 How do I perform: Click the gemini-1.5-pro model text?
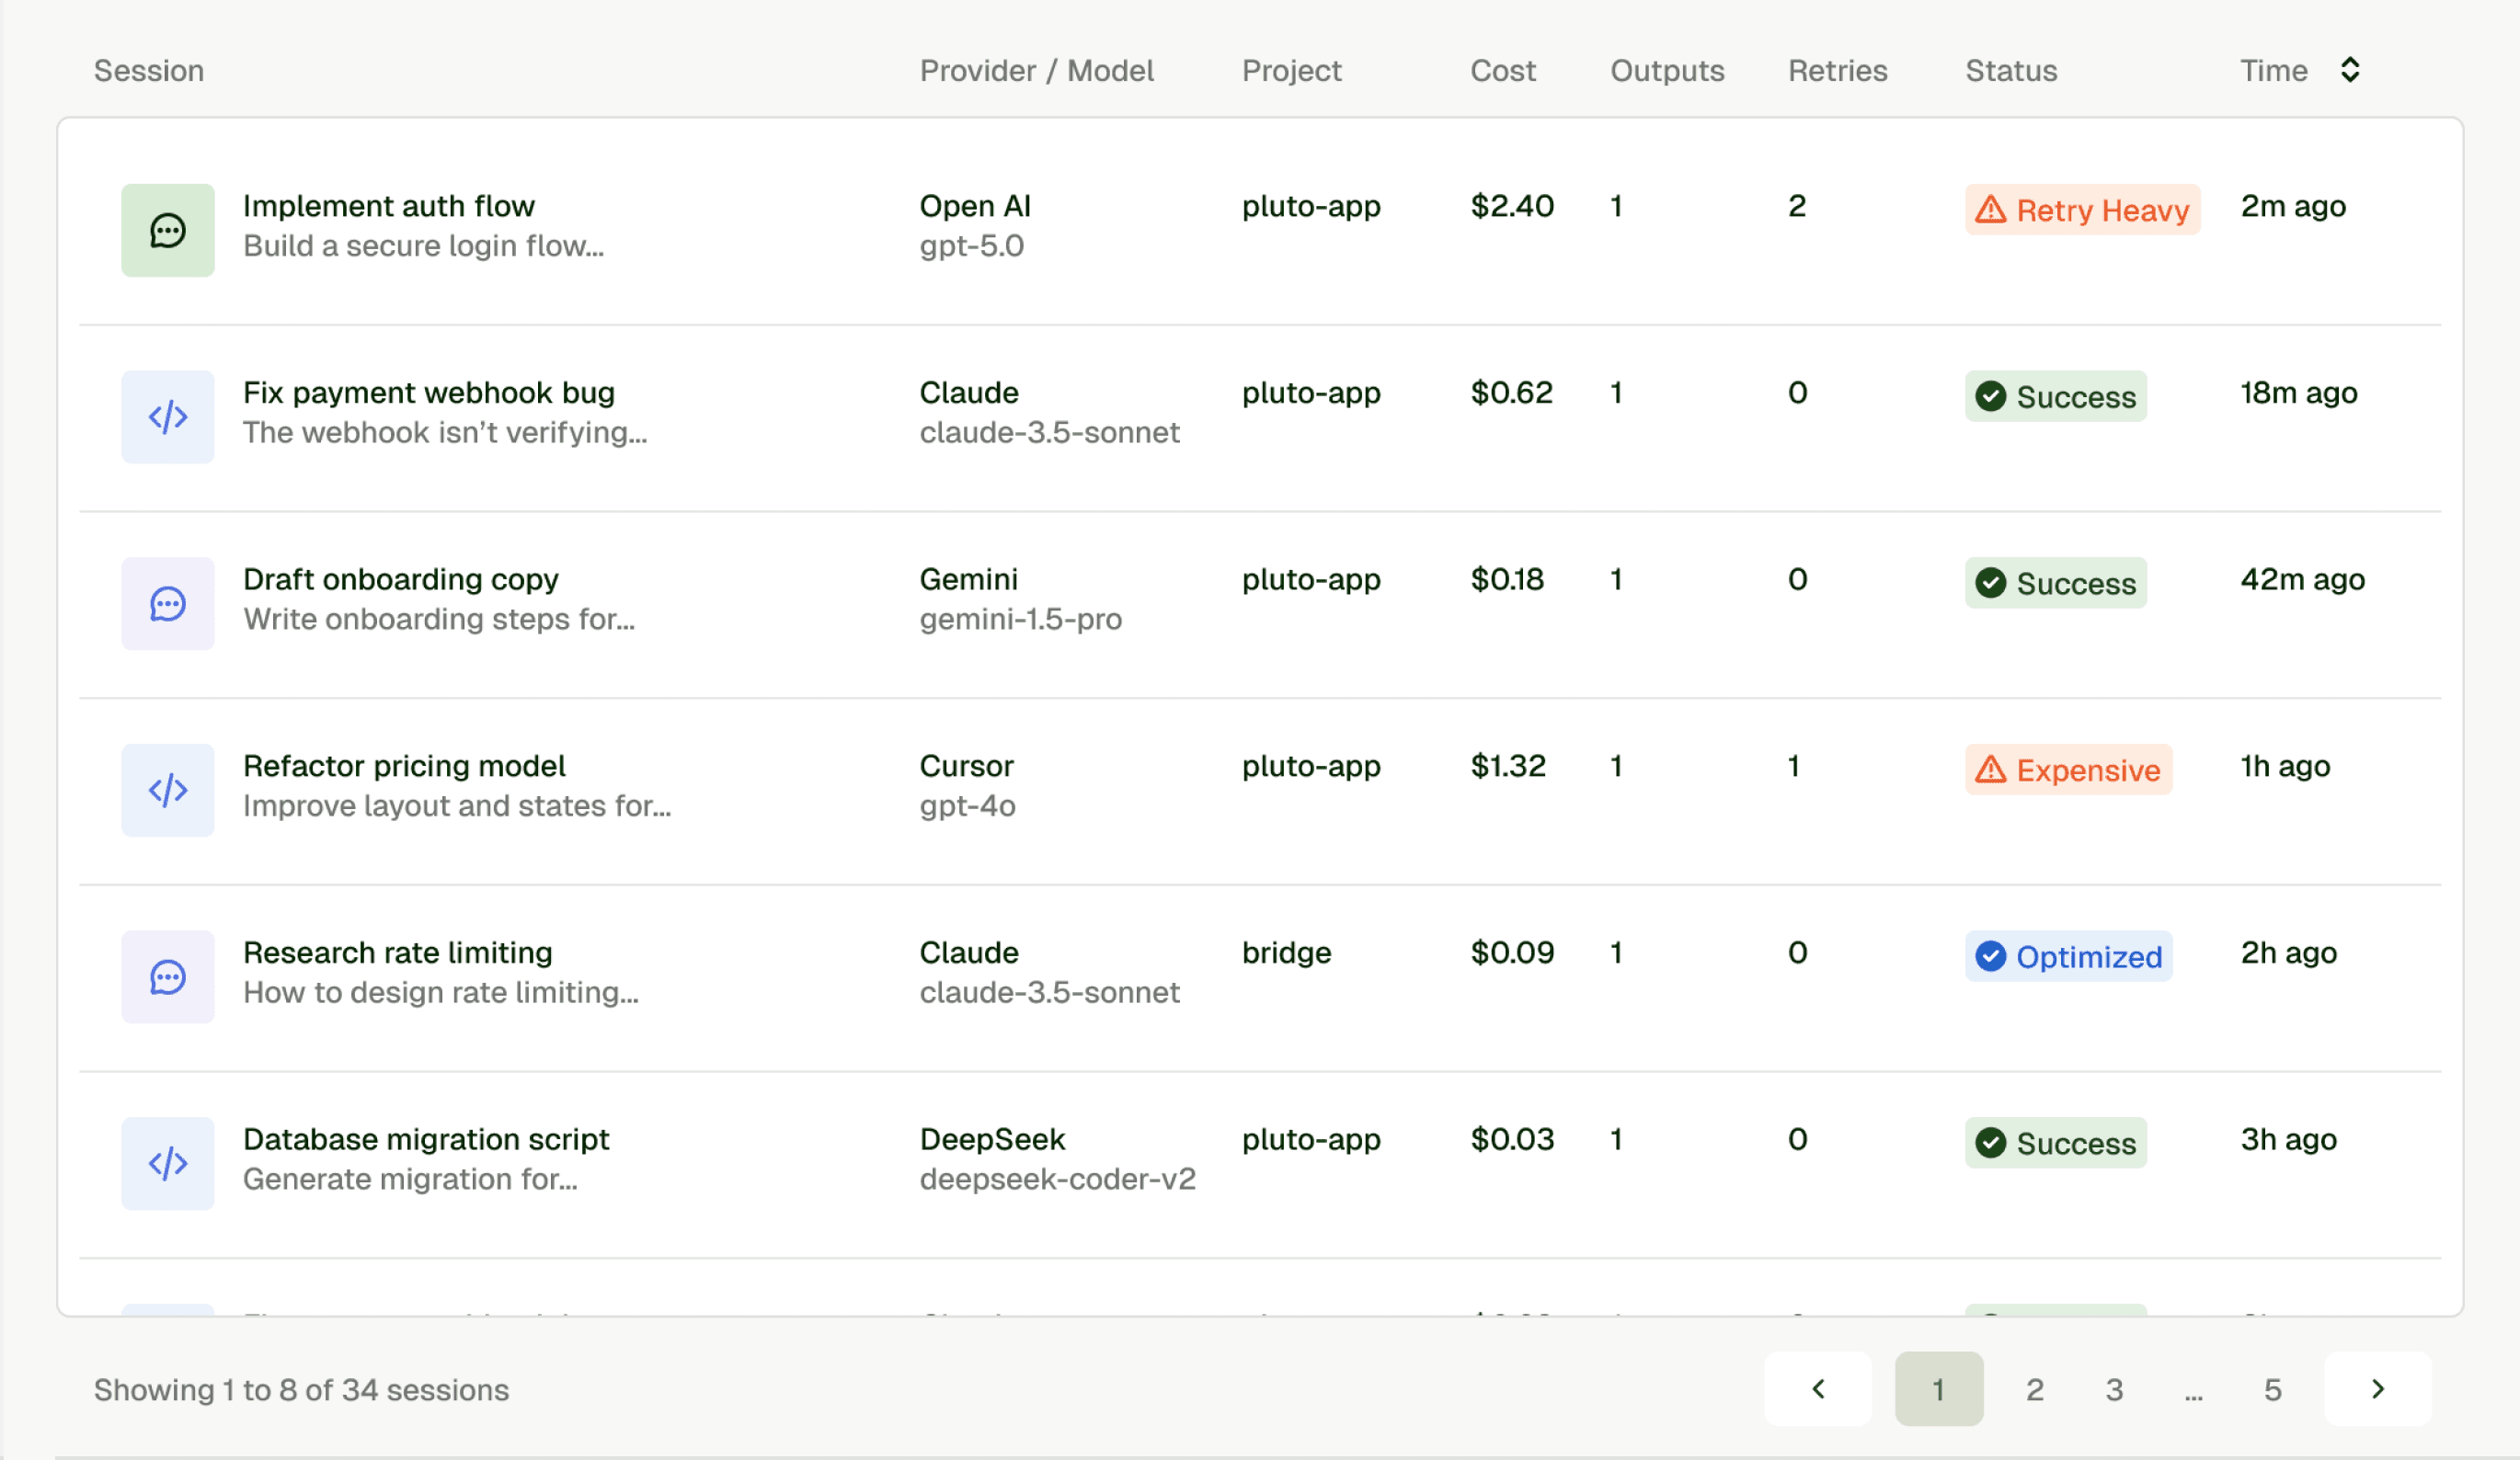[1021, 620]
